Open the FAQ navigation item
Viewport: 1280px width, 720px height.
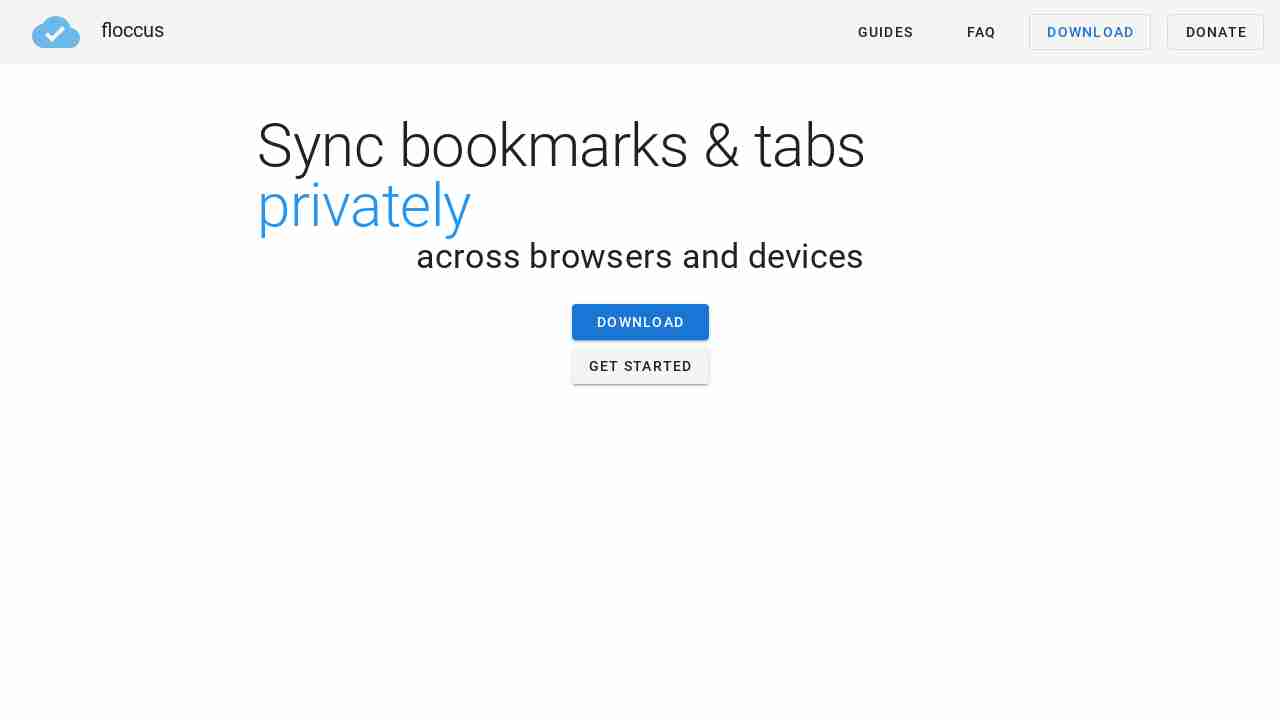980,32
